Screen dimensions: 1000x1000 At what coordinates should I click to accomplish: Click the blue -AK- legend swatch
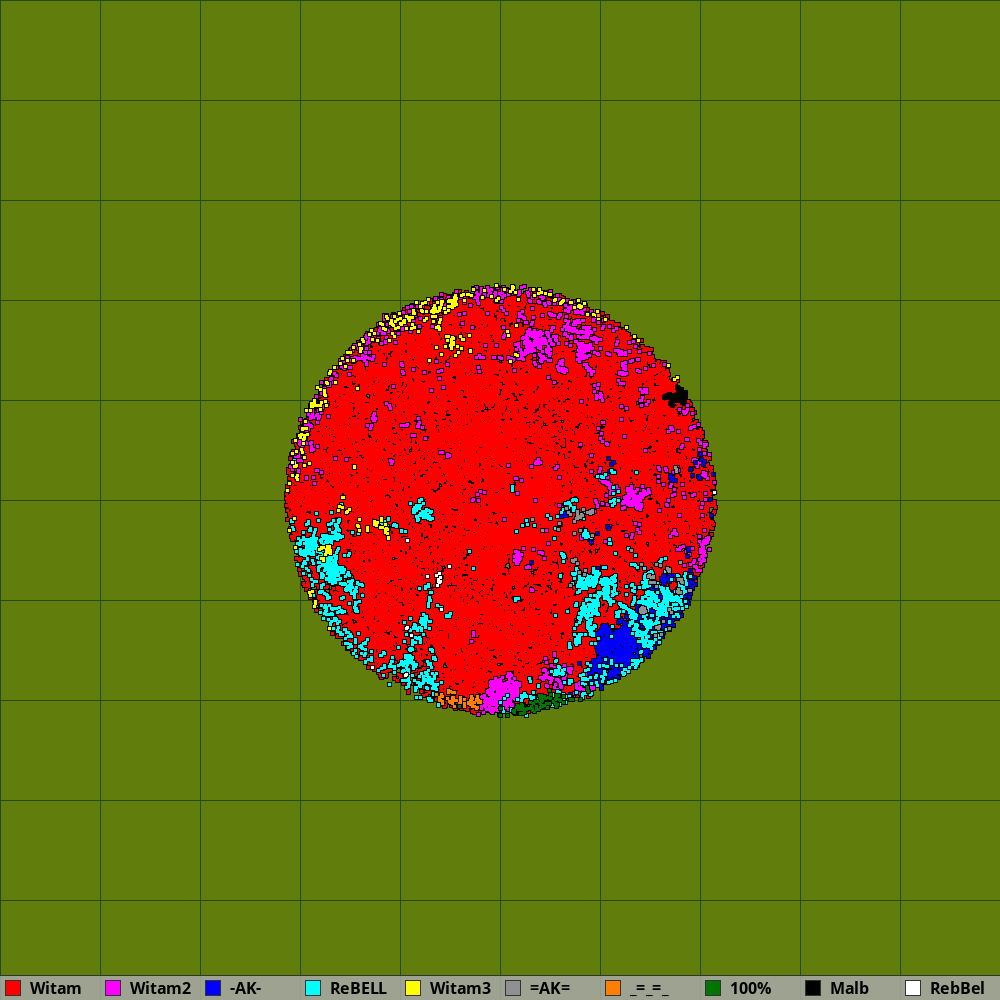[x=213, y=988]
